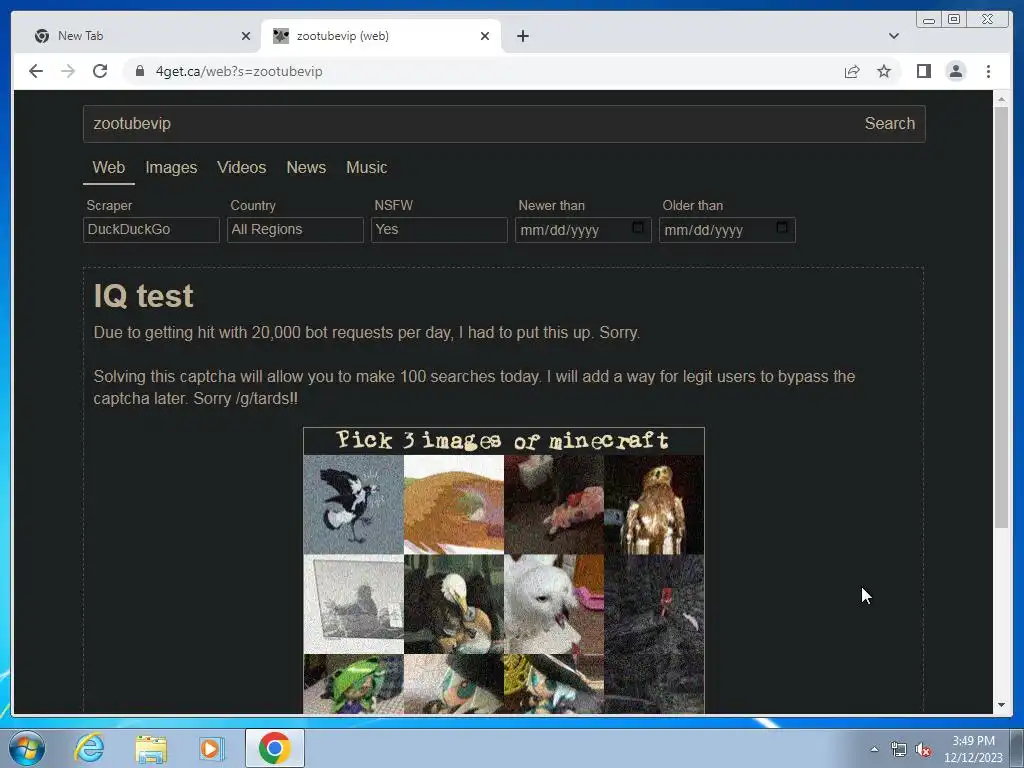Open the browser side panel
Image resolution: width=1024 pixels, height=768 pixels.
point(923,71)
